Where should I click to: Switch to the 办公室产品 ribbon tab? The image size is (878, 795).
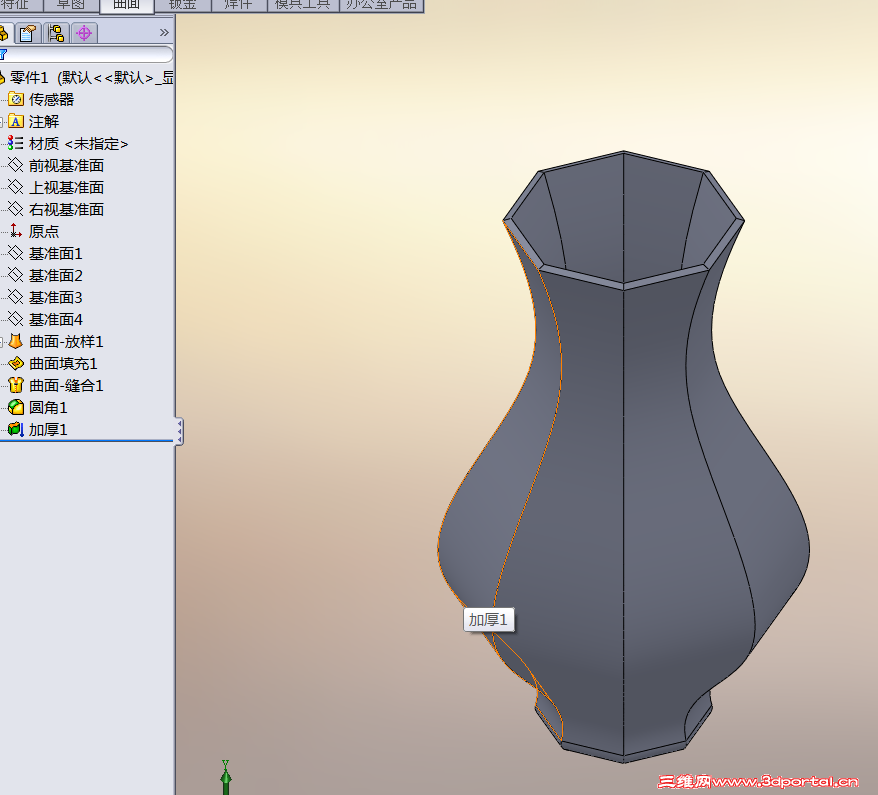(x=381, y=4)
